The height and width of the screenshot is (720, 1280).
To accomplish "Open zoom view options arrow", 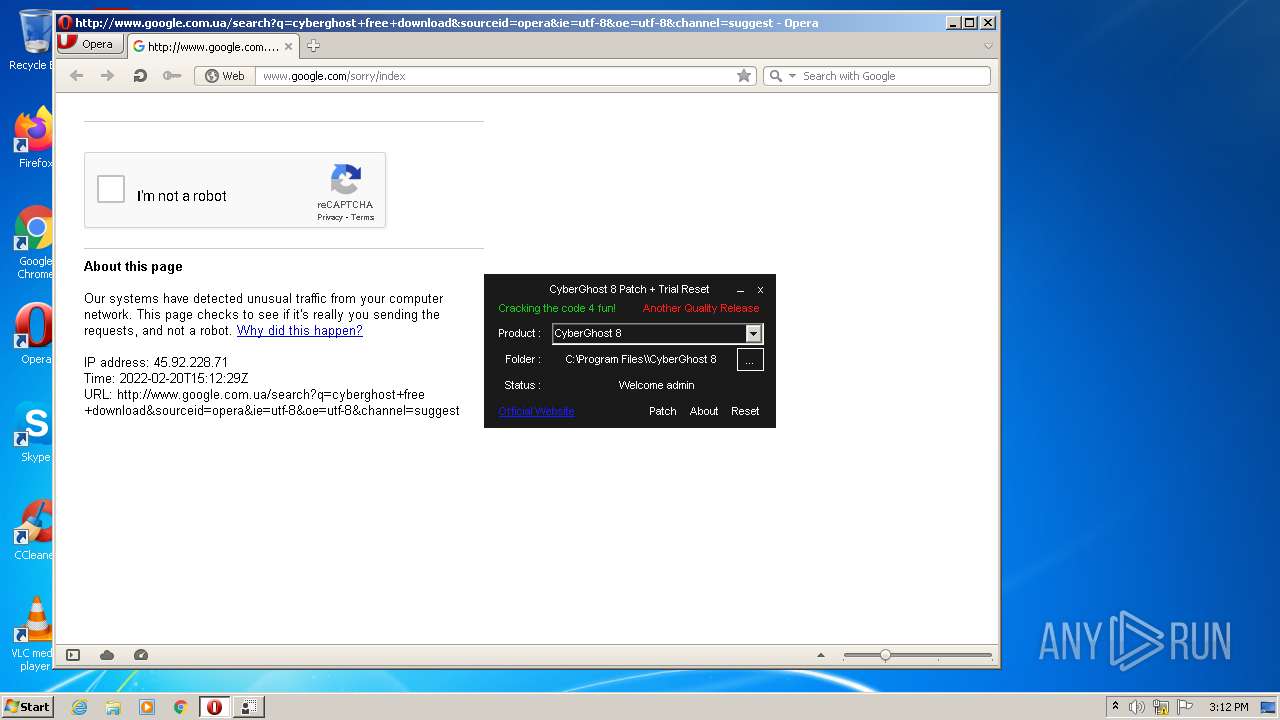I will (x=821, y=655).
